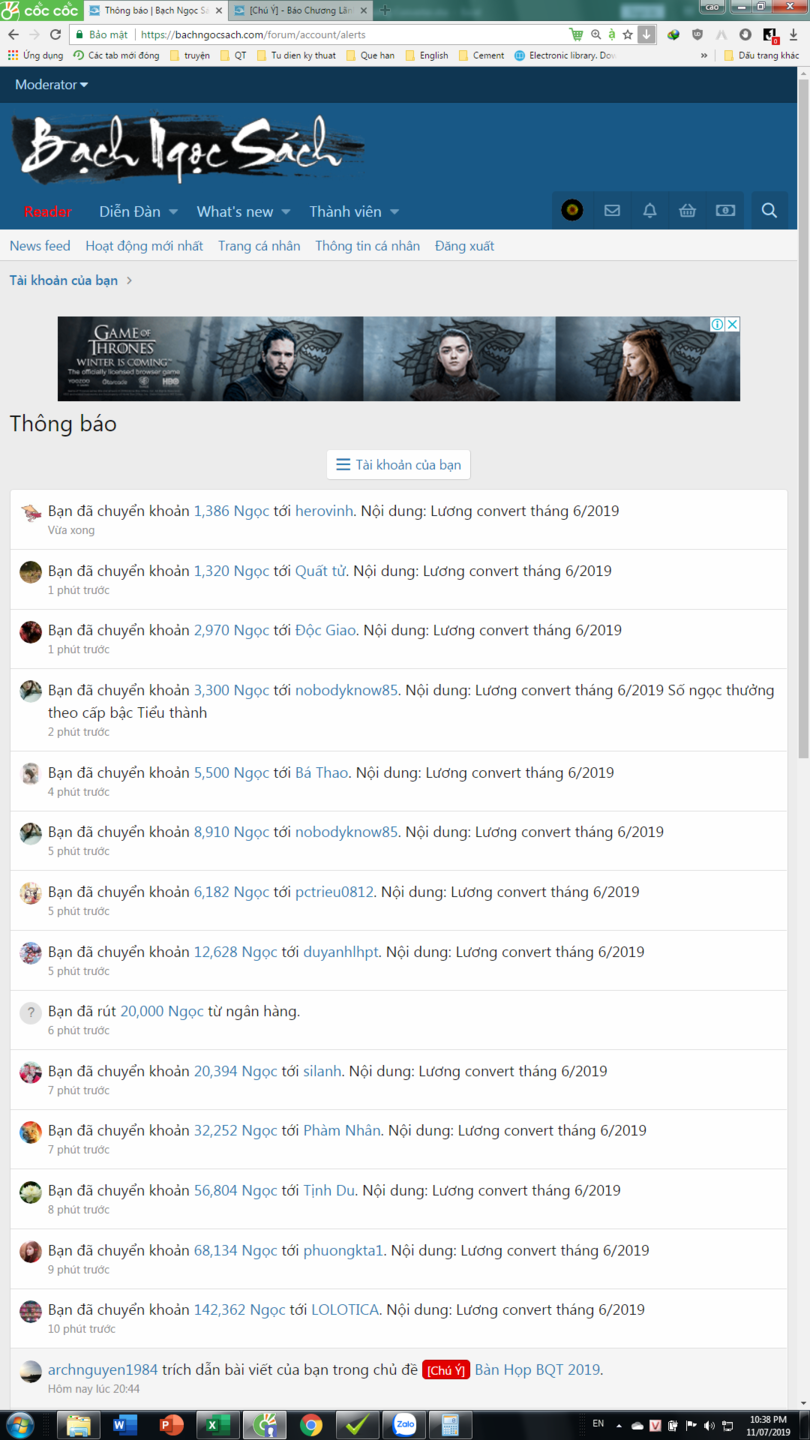Open the shop basket icon
This screenshot has width=810, height=1440.
[x=687, y=211]
